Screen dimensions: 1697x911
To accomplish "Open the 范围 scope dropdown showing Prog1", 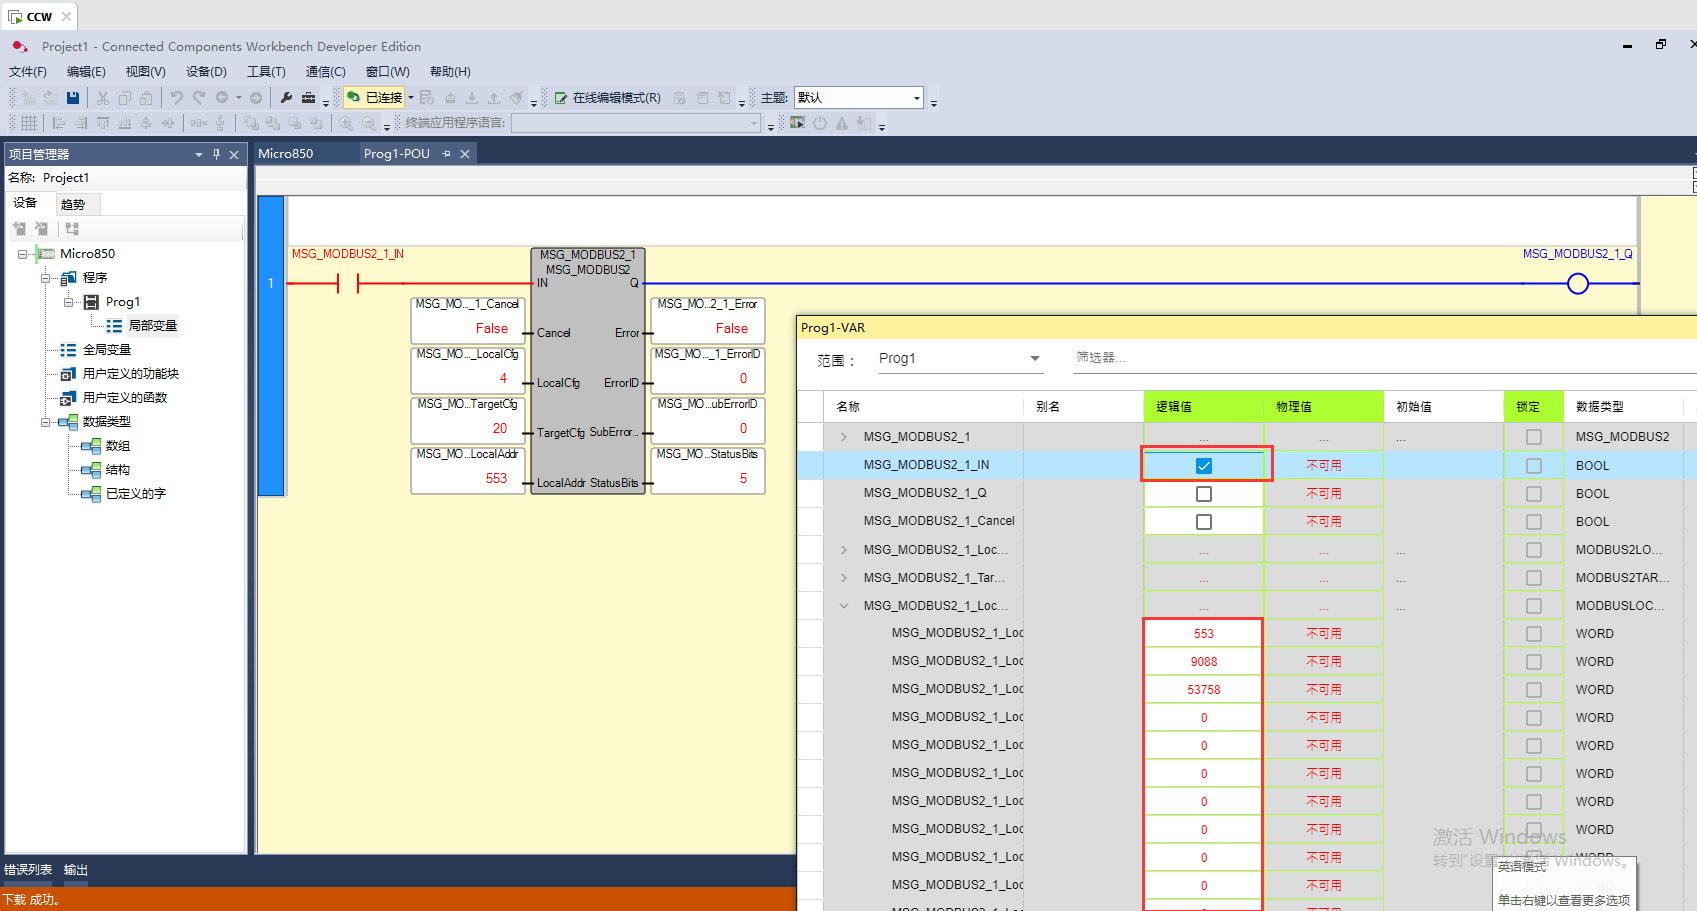I will click(960, 359).
